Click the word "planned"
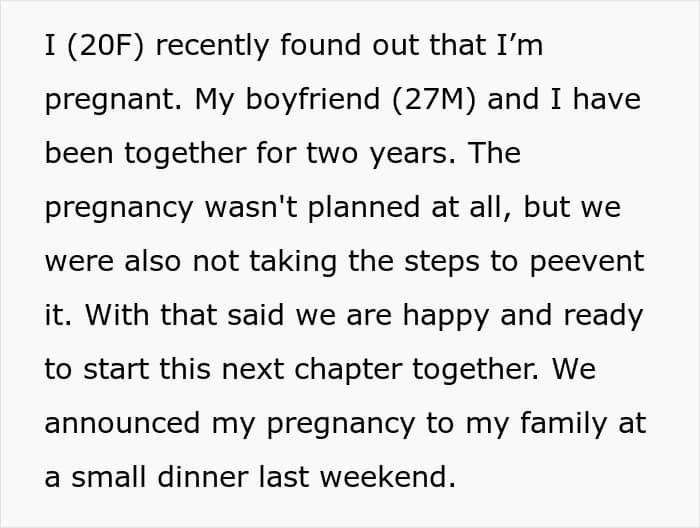 [364, 208]
